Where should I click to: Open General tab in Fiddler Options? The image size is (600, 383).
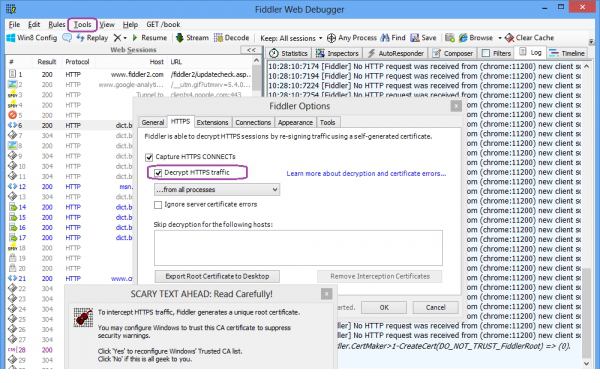(x=153, y=122)
